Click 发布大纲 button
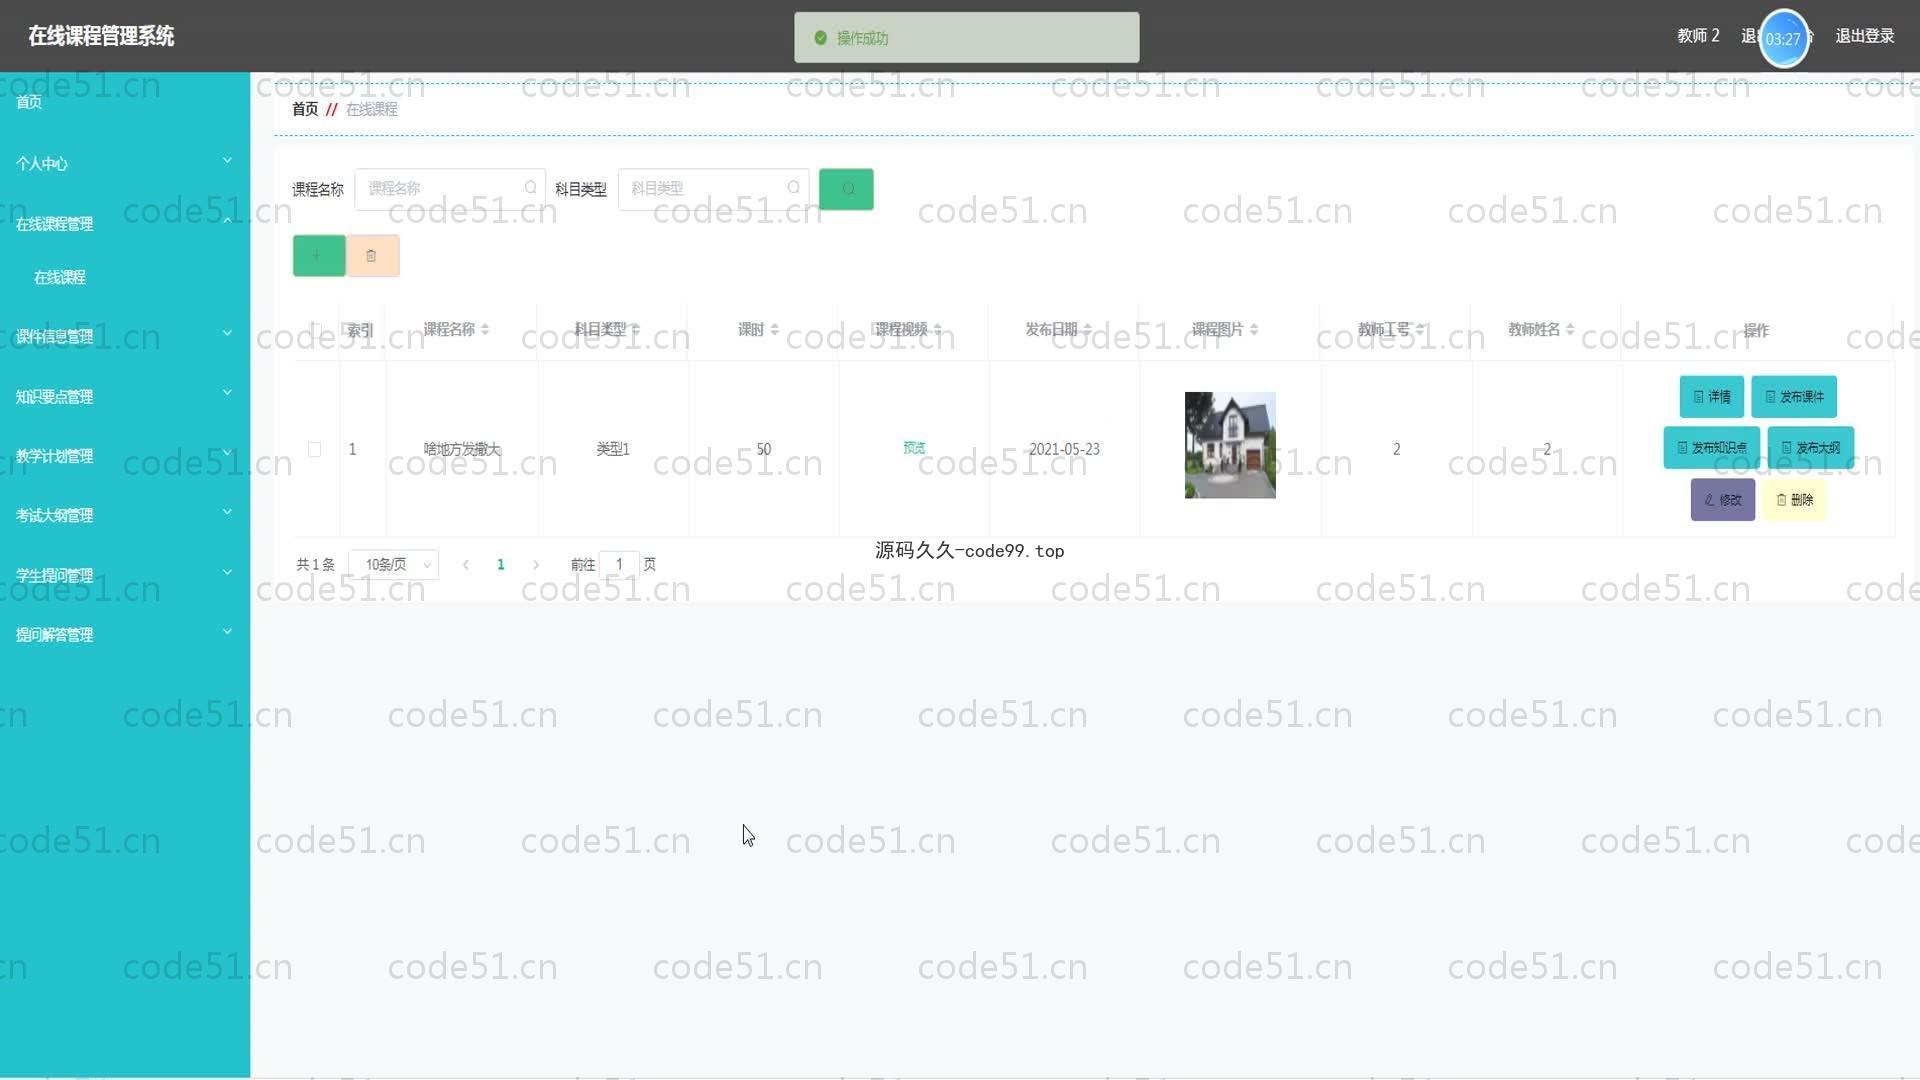This screenshot has height=1080, width=1920. 1811,448
